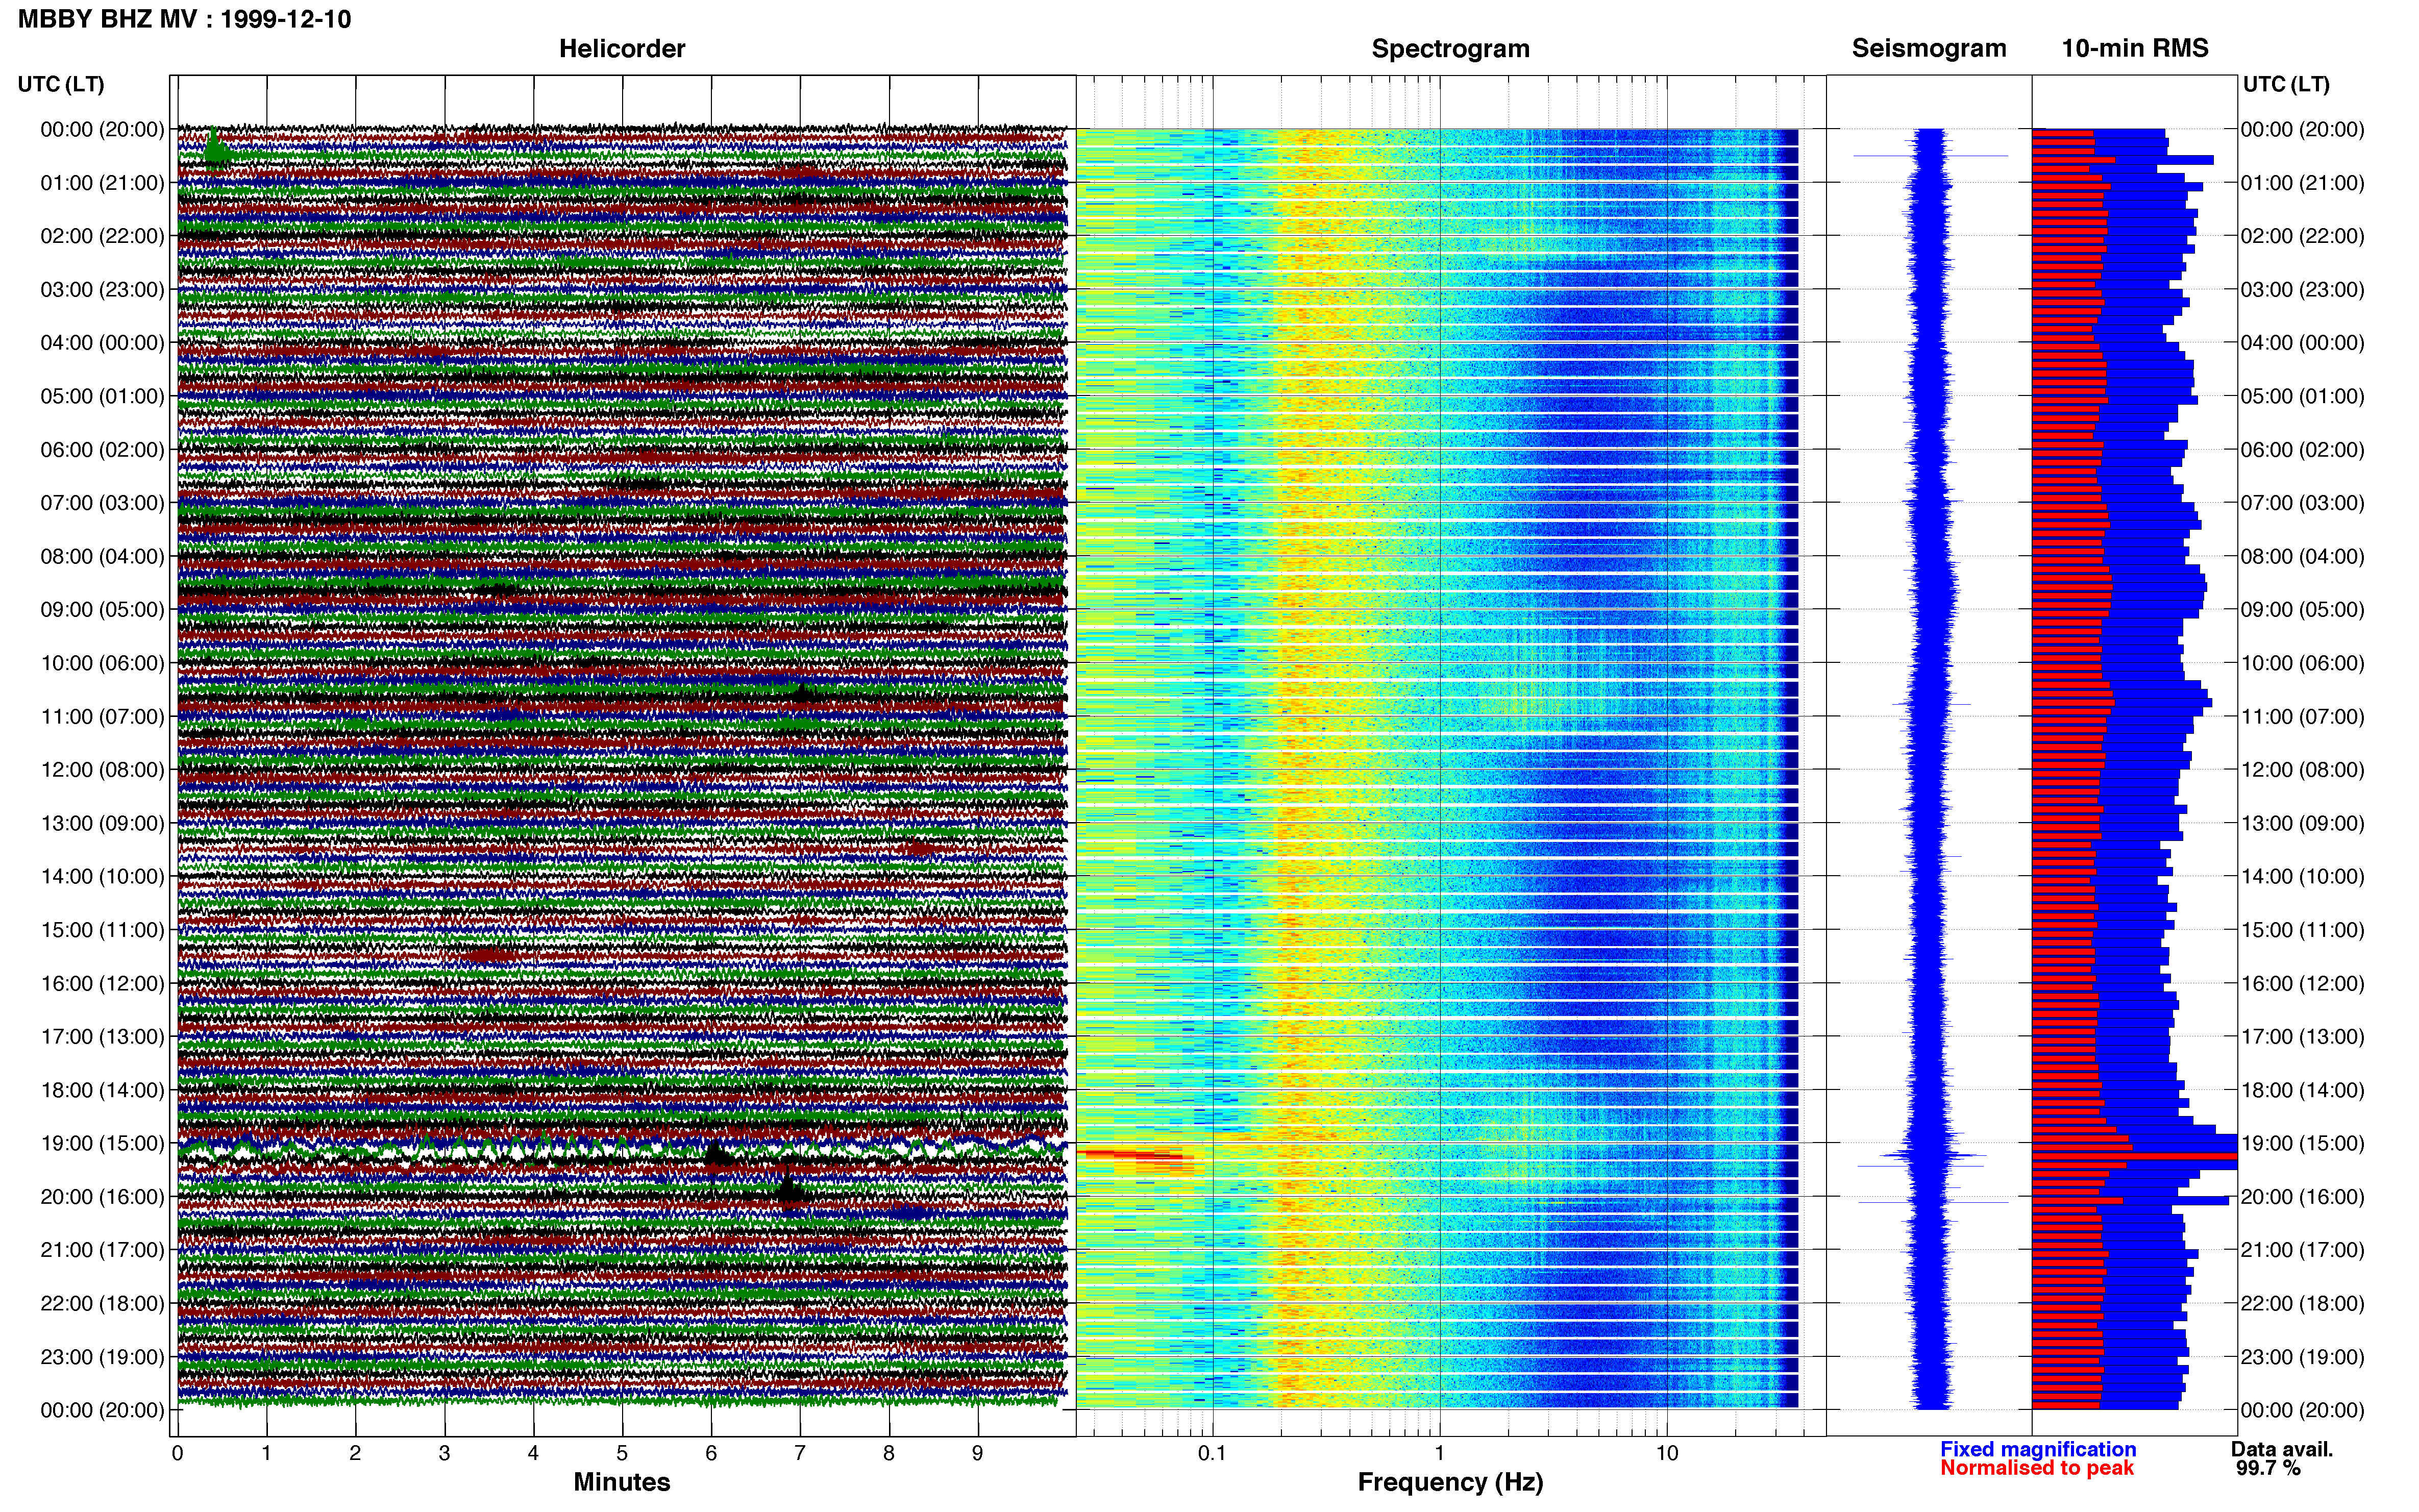Viewport: 2419px width, 1512px height.
Task: Click the 'Data avail.' label
Action: 2281,1449
